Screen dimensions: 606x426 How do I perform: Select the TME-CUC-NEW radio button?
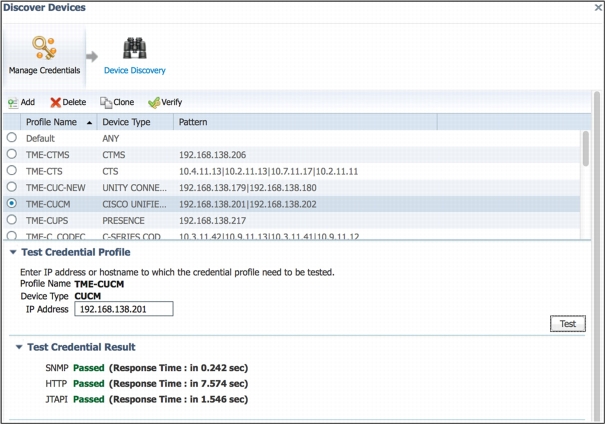pos(12,187)
